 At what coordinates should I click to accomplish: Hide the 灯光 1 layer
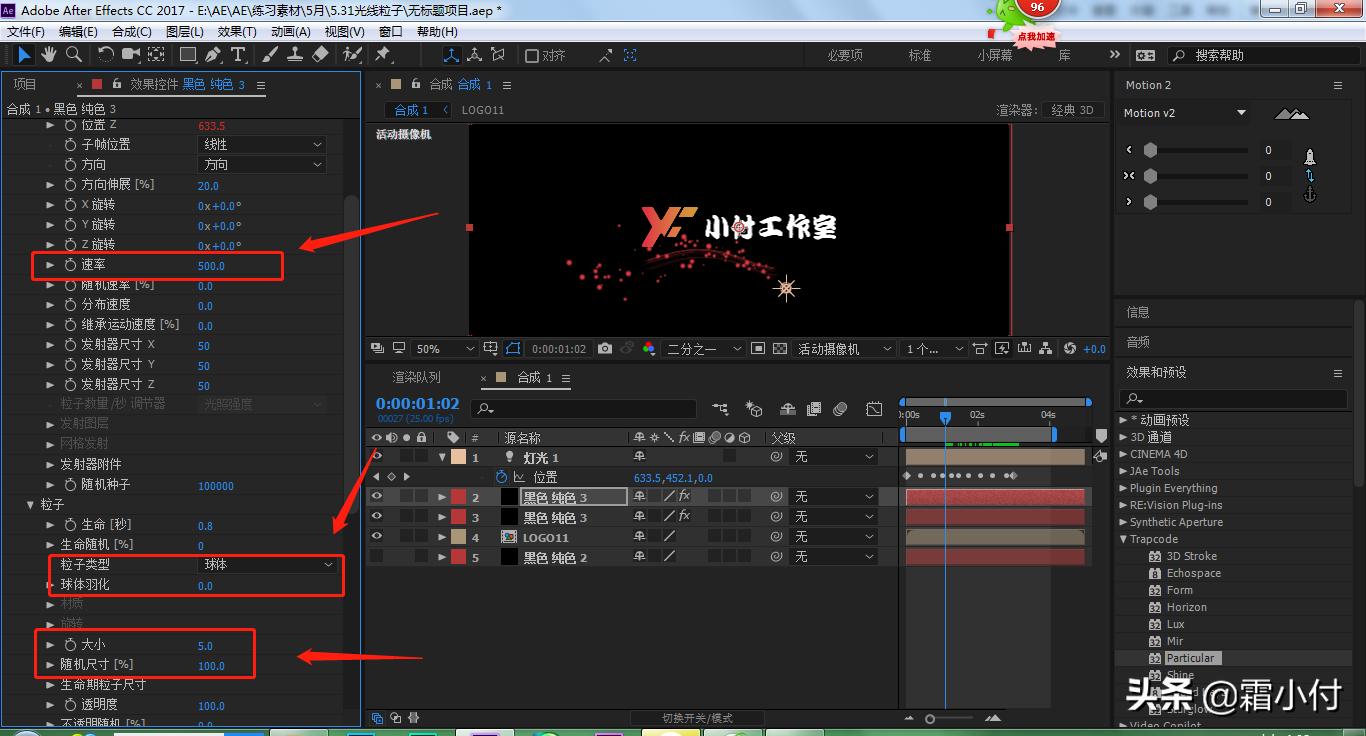(x=377, y=456)
